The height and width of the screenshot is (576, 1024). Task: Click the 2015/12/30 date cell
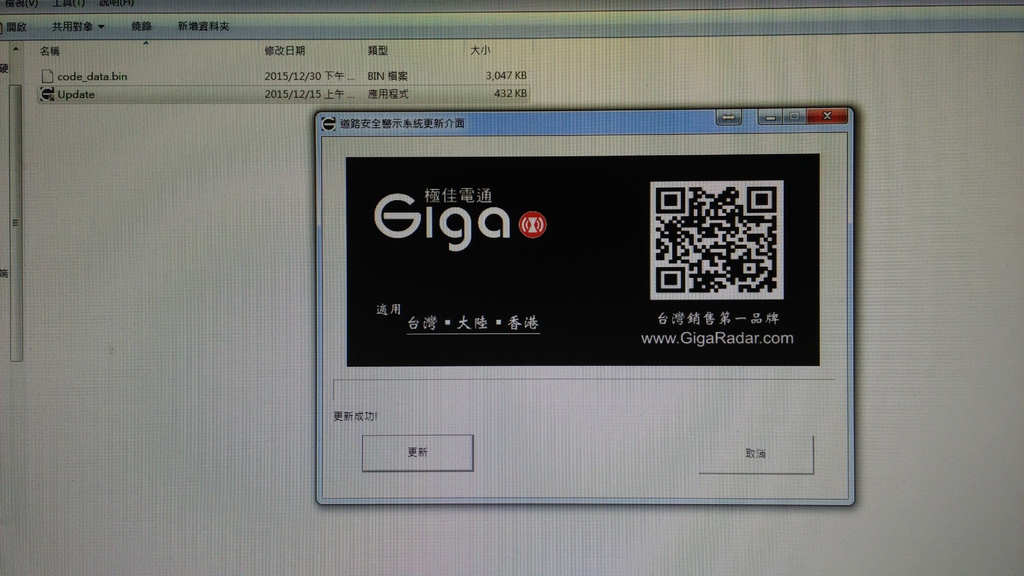(309, 76)
